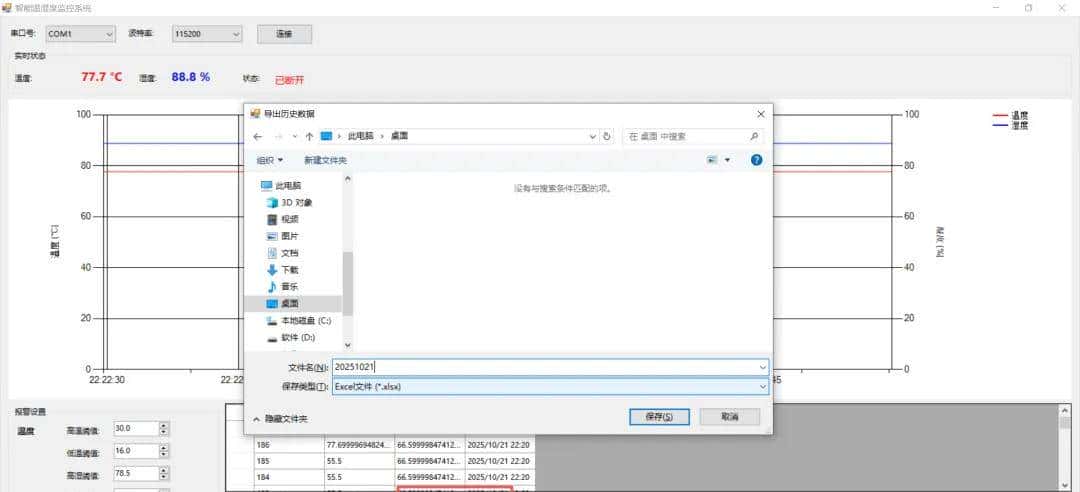1080x492 pixels.
Task: Close the 导出历史数据 dialog
Action: 760,114
